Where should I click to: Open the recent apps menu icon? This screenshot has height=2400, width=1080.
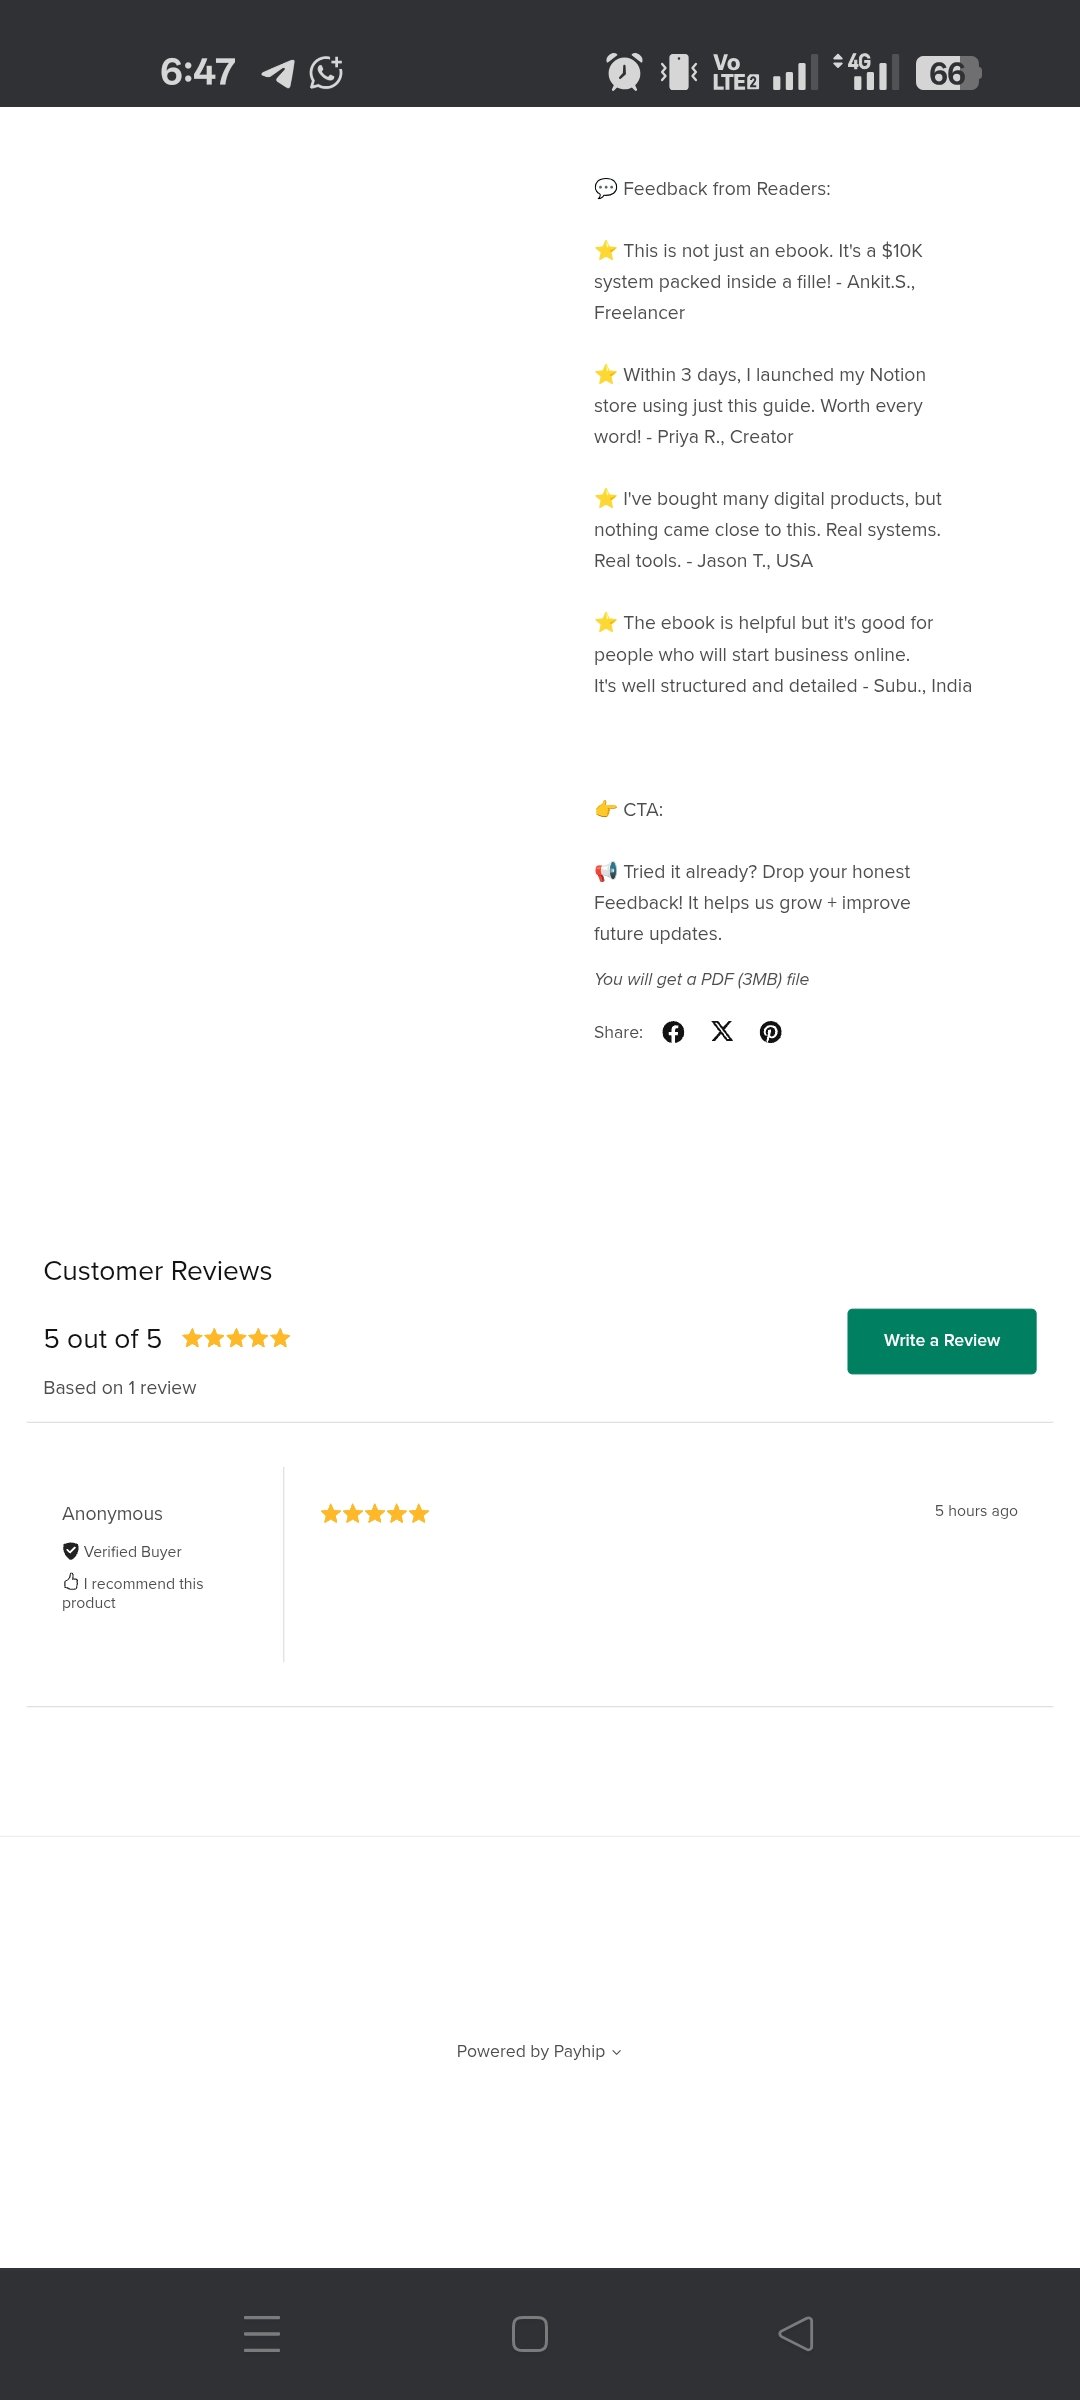(x=262, y=2334)
